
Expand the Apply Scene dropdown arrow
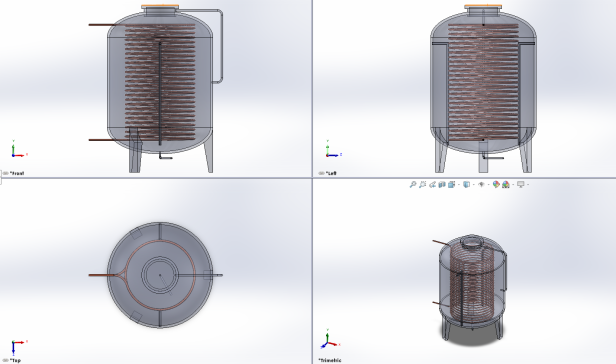click(513, 185)
